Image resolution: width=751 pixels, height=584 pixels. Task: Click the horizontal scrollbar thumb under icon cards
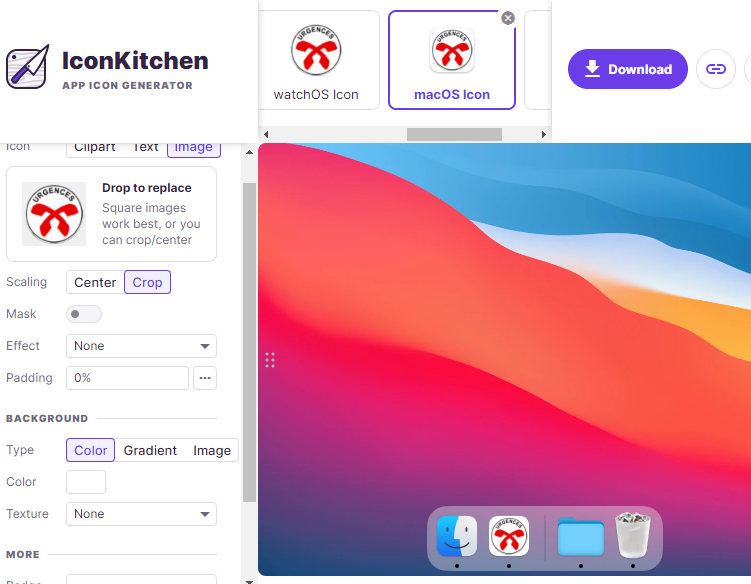tap(454, 135)
